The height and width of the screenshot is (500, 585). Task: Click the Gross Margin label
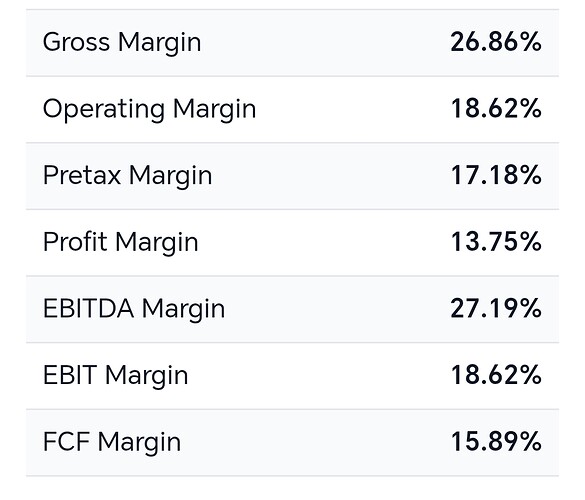click(x=122, y=43)
